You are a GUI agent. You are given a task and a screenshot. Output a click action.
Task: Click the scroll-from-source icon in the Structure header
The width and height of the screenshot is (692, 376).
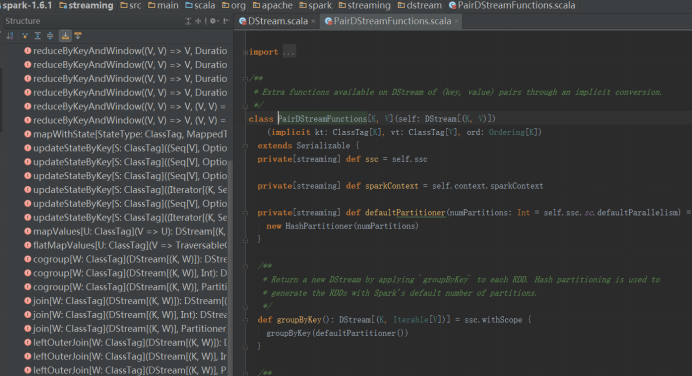click(x=198, y=21)
